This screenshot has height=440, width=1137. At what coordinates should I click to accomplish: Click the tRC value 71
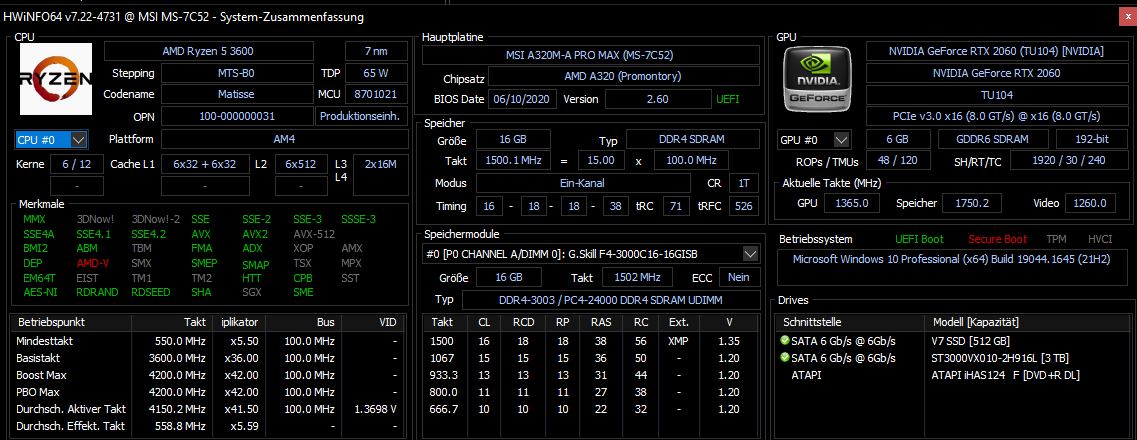point(675,207)
